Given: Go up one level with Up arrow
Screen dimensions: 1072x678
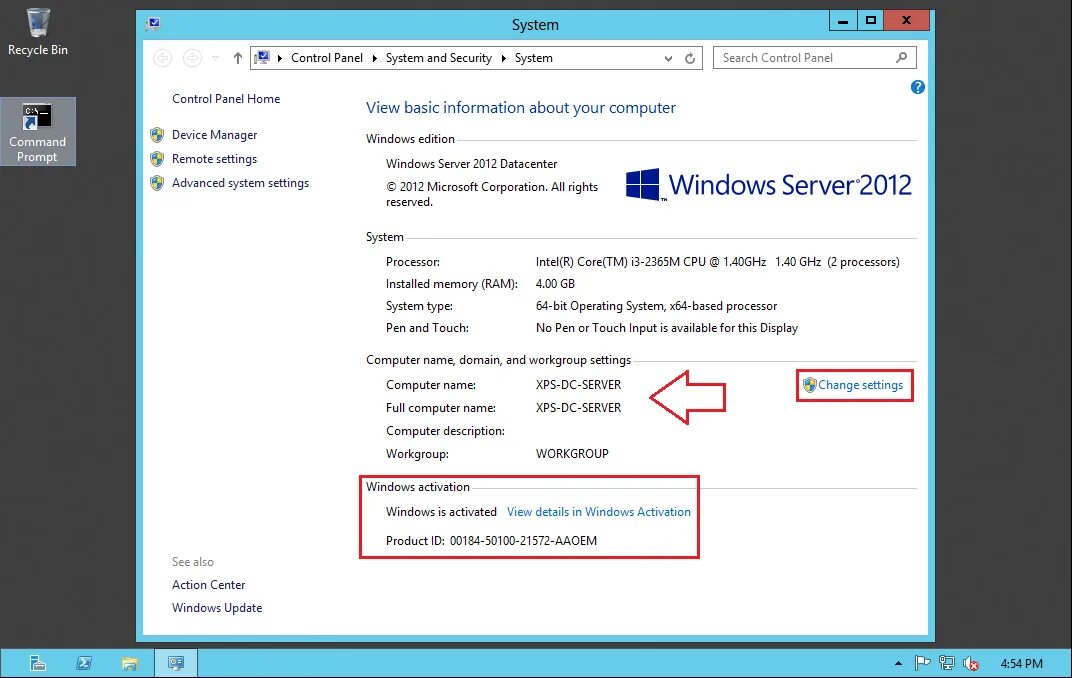Looking at the screenshot, I should pyautogui.click(x=237, y=58).
